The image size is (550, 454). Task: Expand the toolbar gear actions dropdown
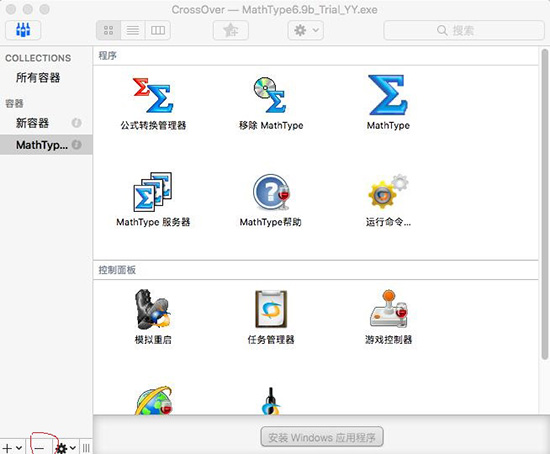click(x=306, y=30)
